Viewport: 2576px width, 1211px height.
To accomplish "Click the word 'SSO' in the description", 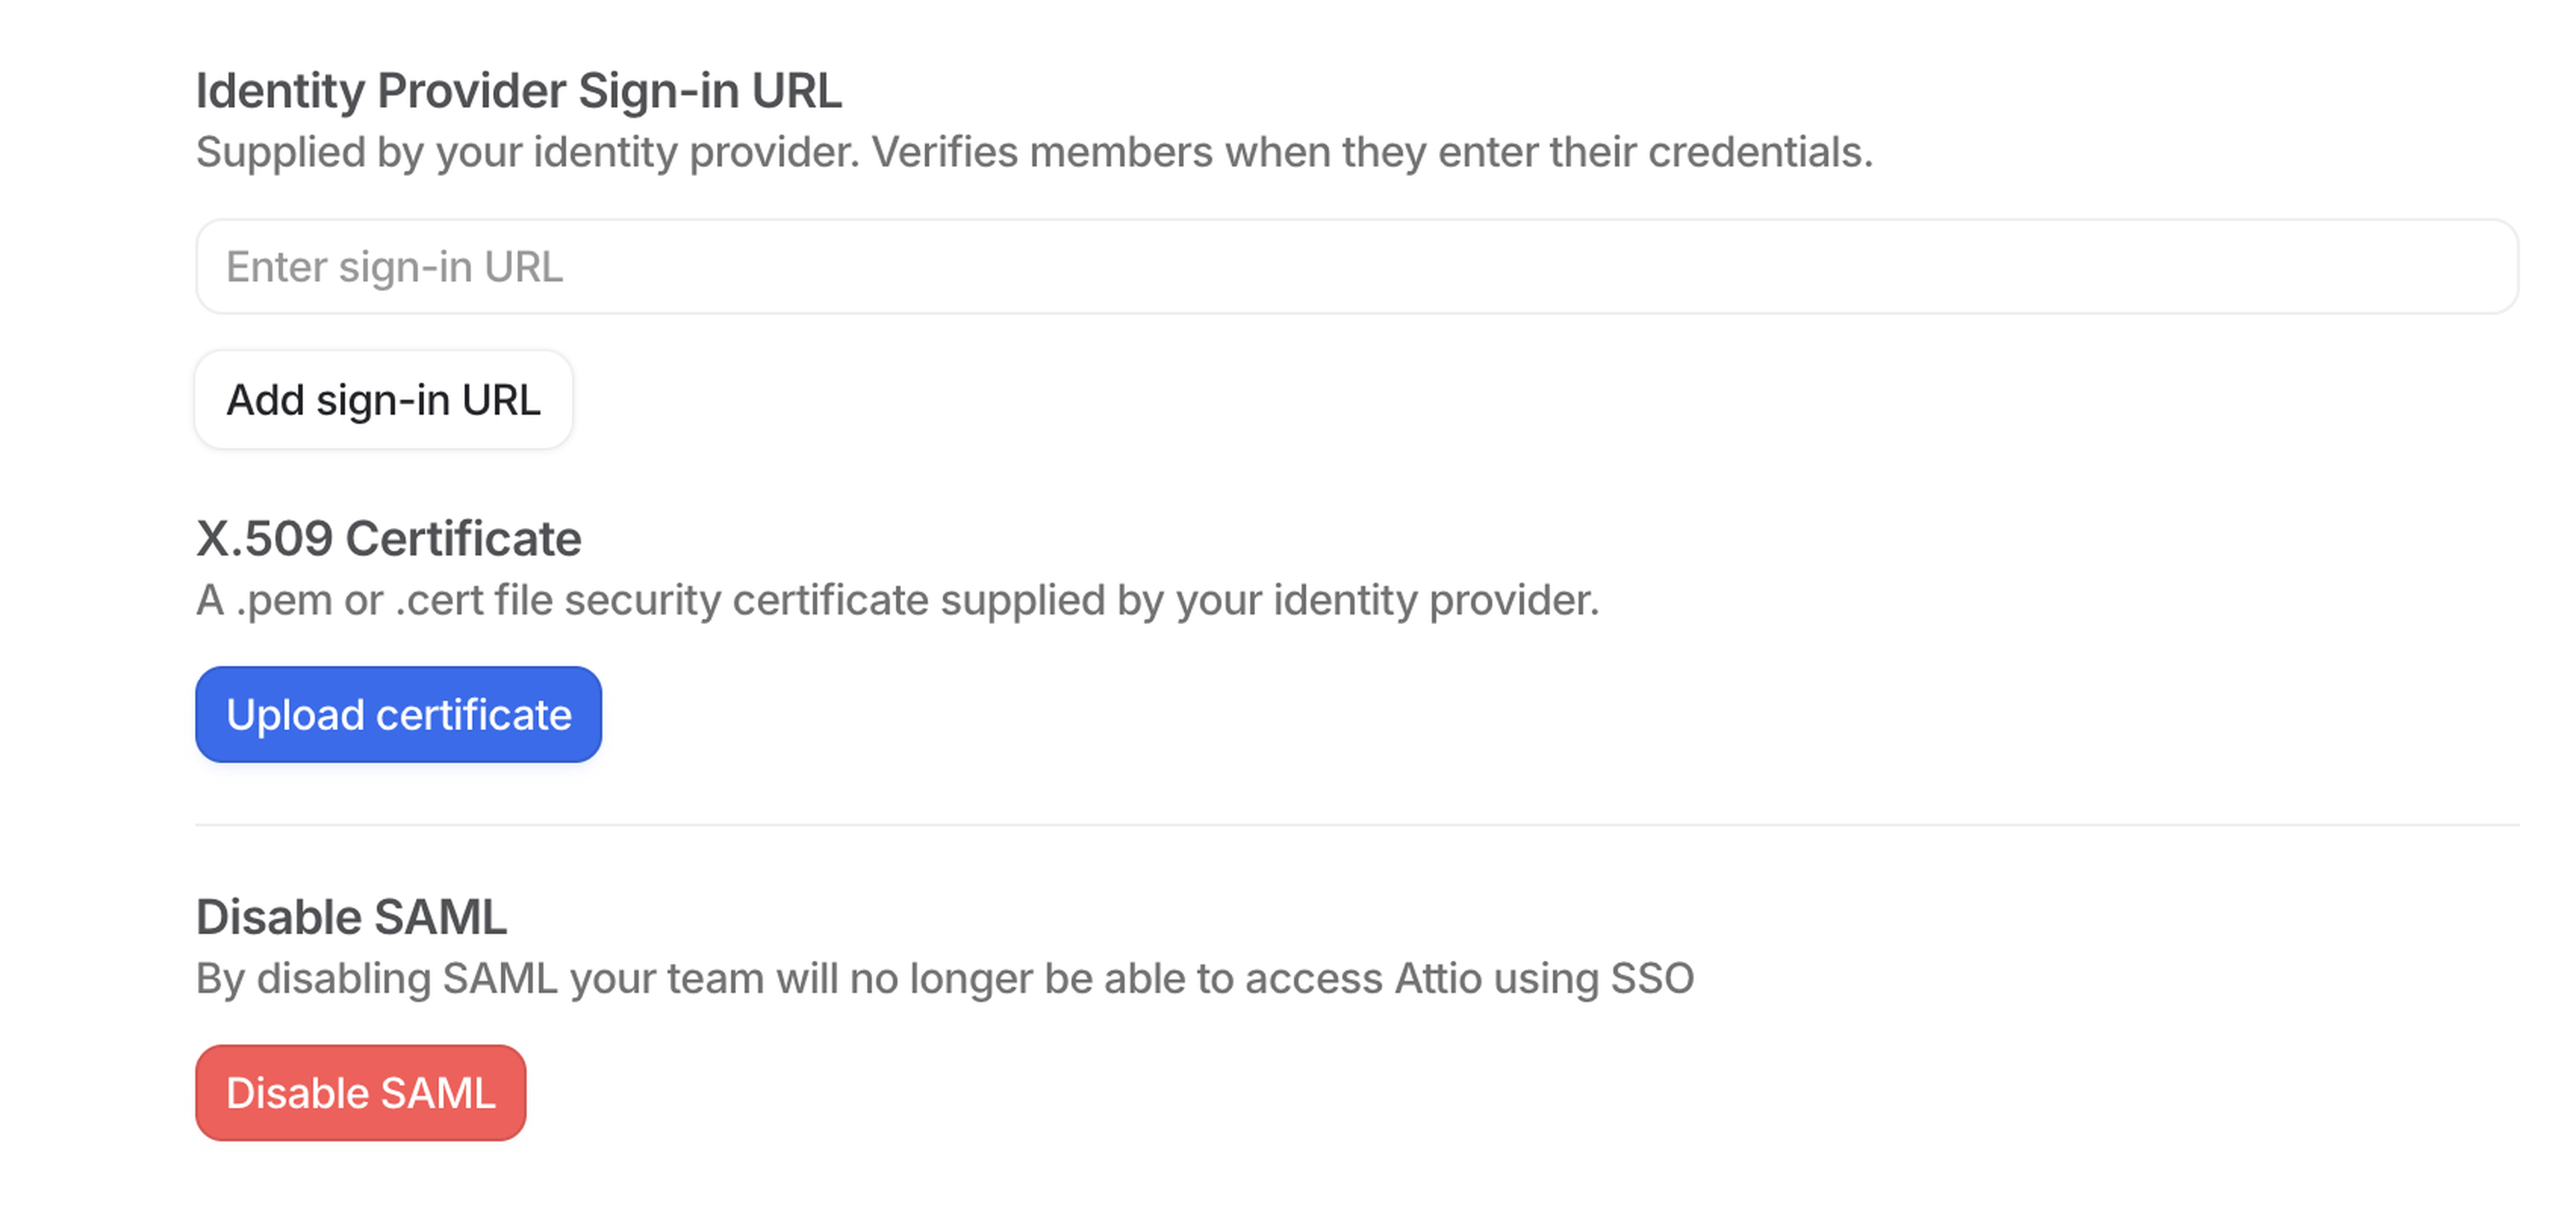I will [x=1652, y=979].
